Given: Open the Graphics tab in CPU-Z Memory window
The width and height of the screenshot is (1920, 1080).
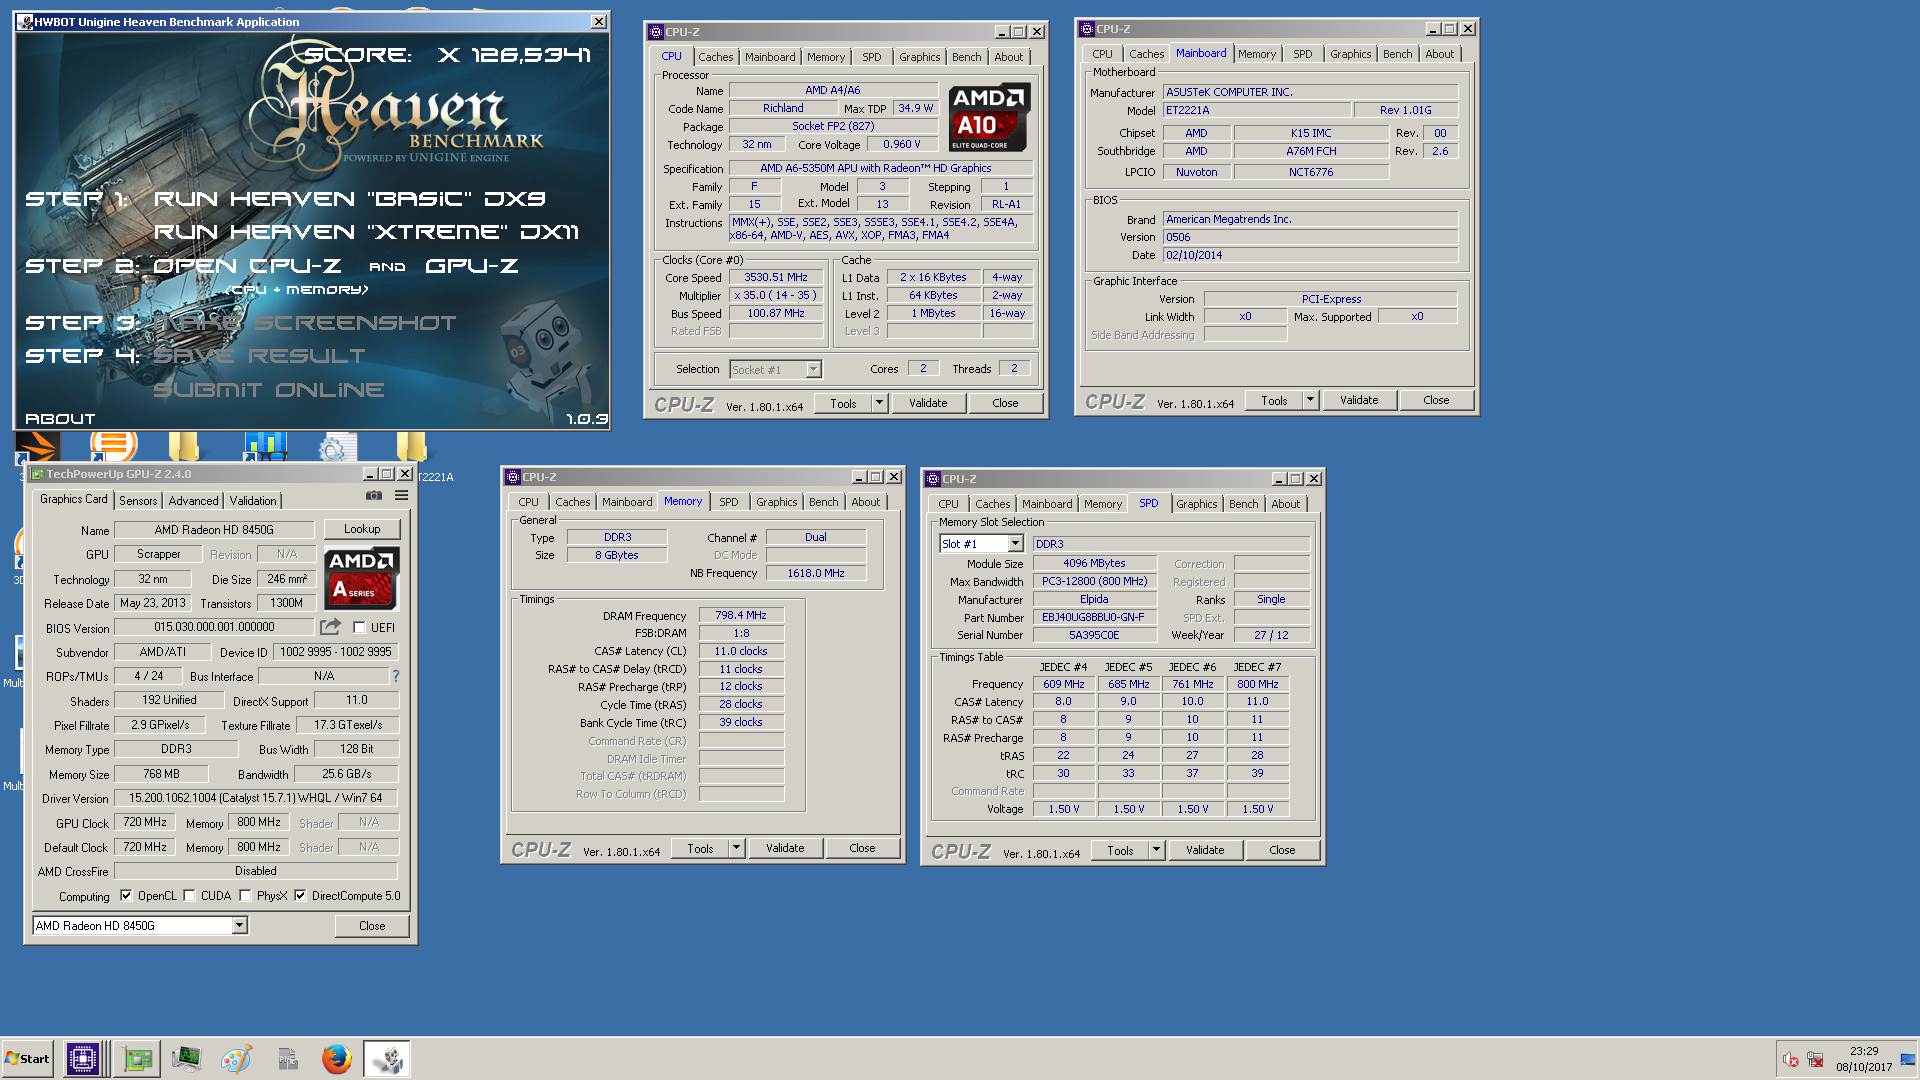Looking at the screenshot, I should 777,502.
